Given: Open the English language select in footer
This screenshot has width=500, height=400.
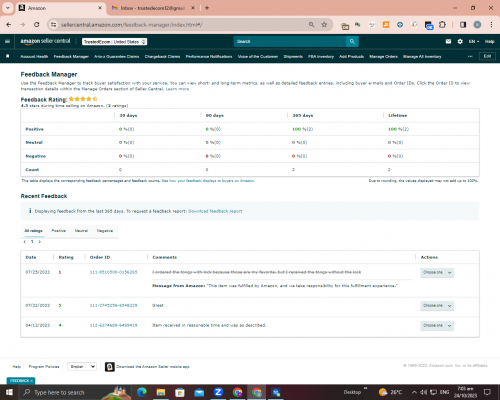Looking at the screenshot, I should (x=82, y=367).
